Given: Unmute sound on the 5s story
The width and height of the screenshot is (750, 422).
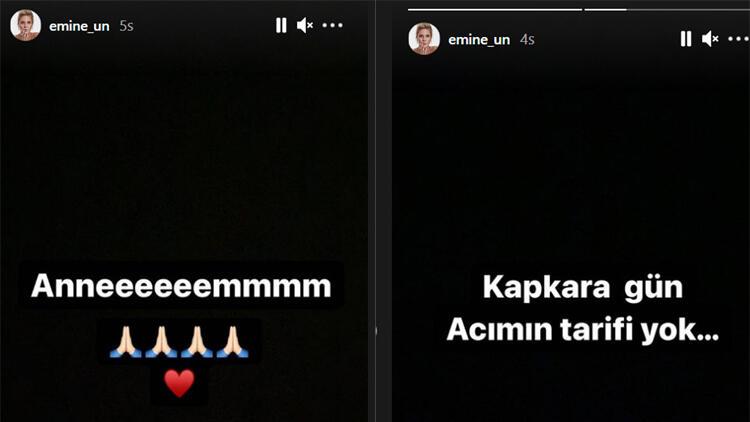Looking at the screenshot, I should pyautogui.click(x=305, y=25).
